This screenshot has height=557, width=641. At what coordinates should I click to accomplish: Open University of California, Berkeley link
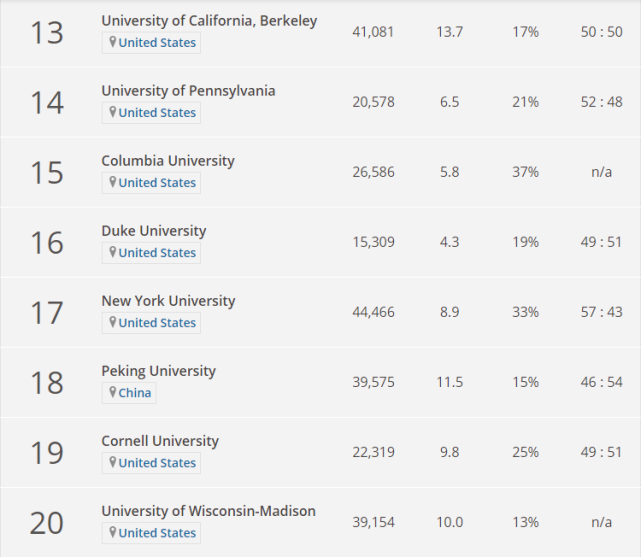tap(209, 21)
